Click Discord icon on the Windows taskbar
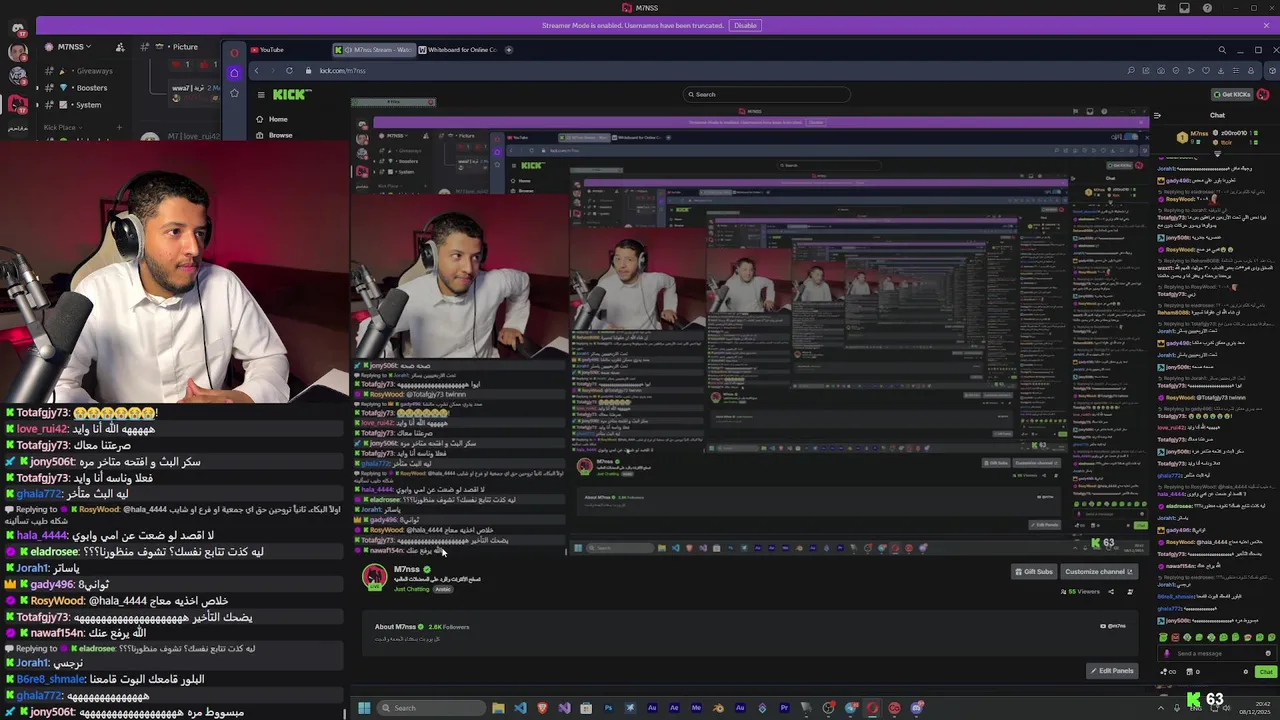1280x720 pixels. click(916, 708)
